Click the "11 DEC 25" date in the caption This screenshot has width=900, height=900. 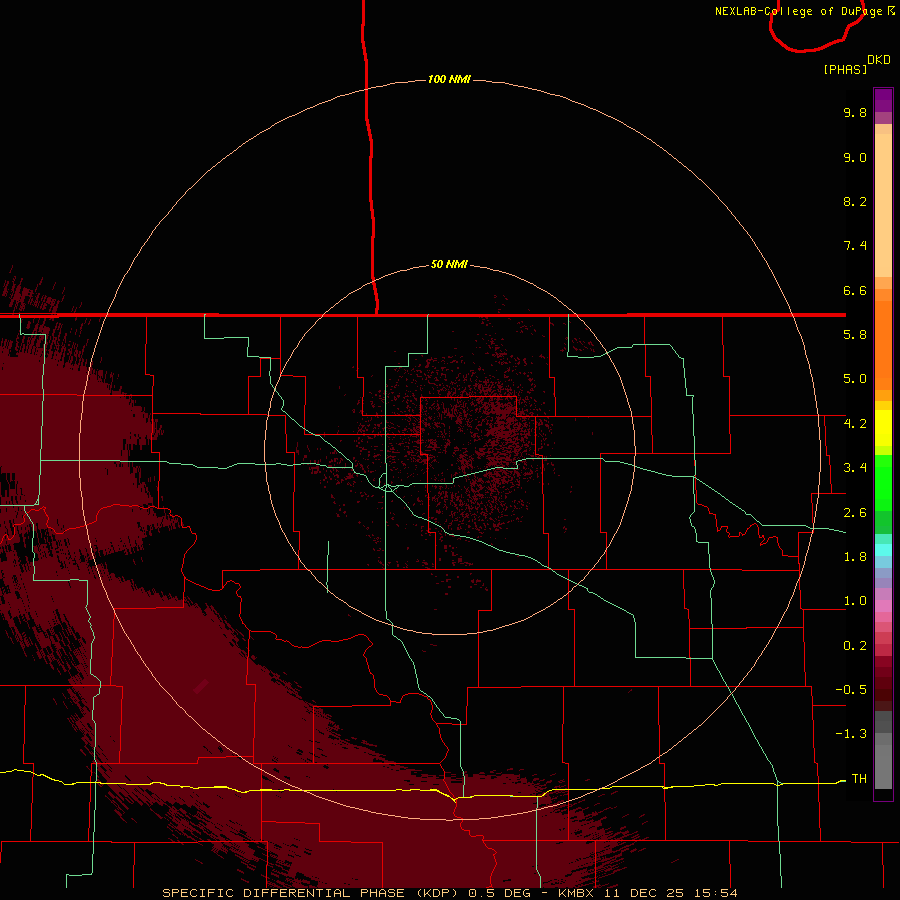coord(645,893)
